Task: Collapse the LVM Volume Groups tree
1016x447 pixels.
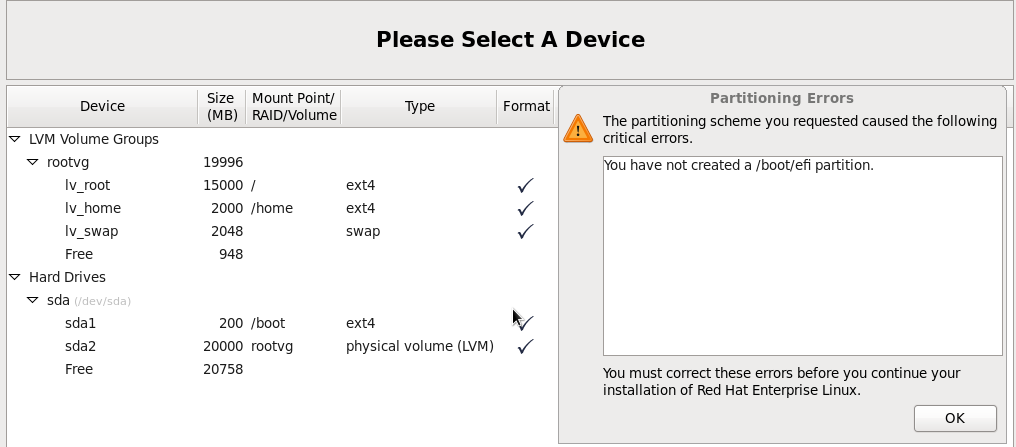Action: pyautogui.click(x=15, y=139)
